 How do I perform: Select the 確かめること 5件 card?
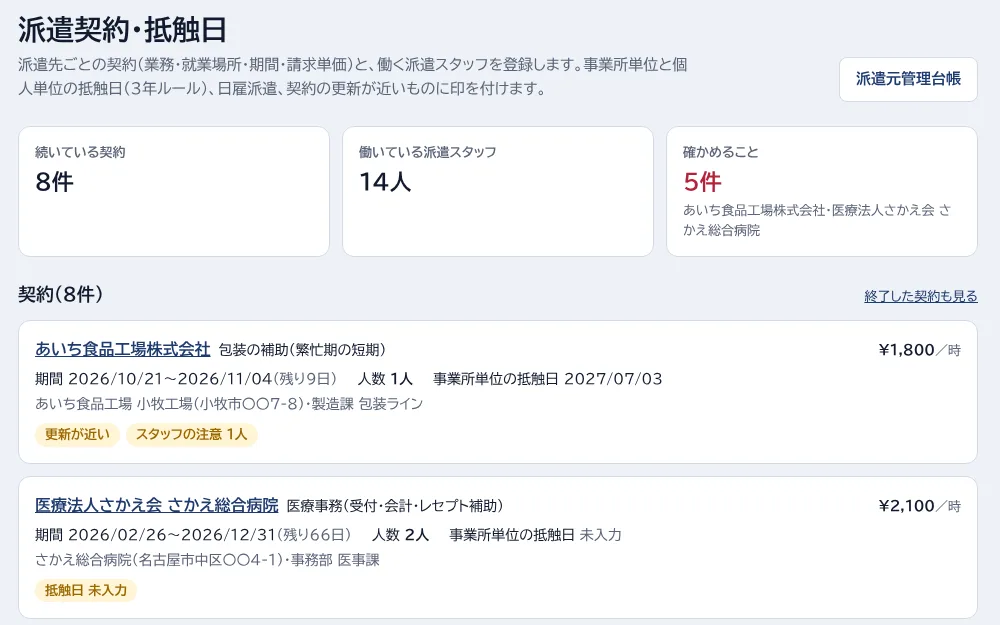point(822,191)
